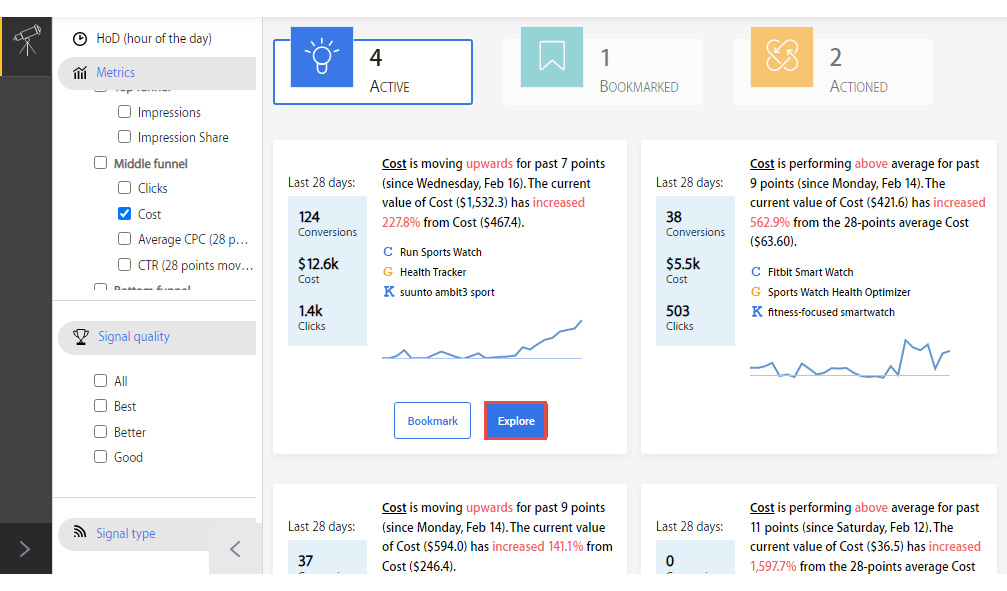The image size is (1007, 591).
Task: Click the Explore button on first card
Action: [x=516, y=421]
